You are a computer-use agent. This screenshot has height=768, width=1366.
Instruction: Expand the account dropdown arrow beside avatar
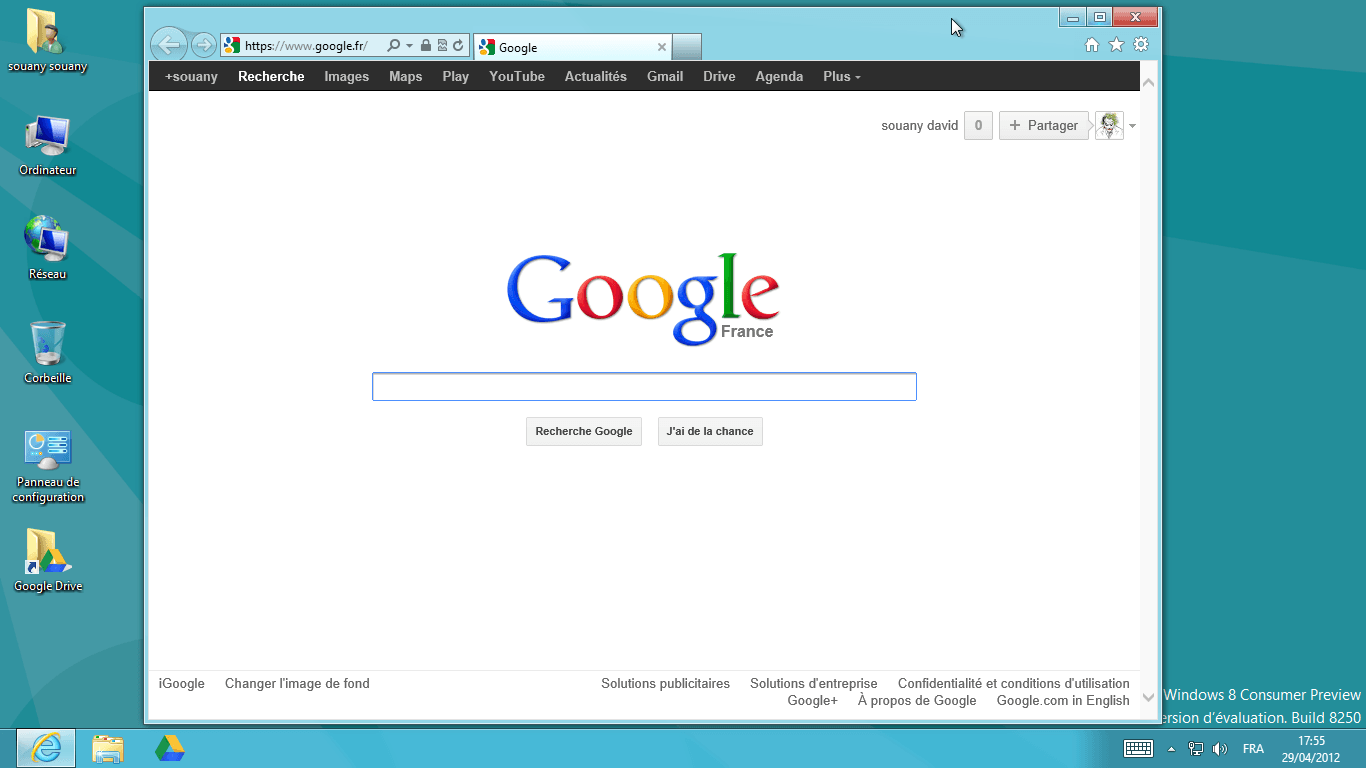pos(1132,127)
